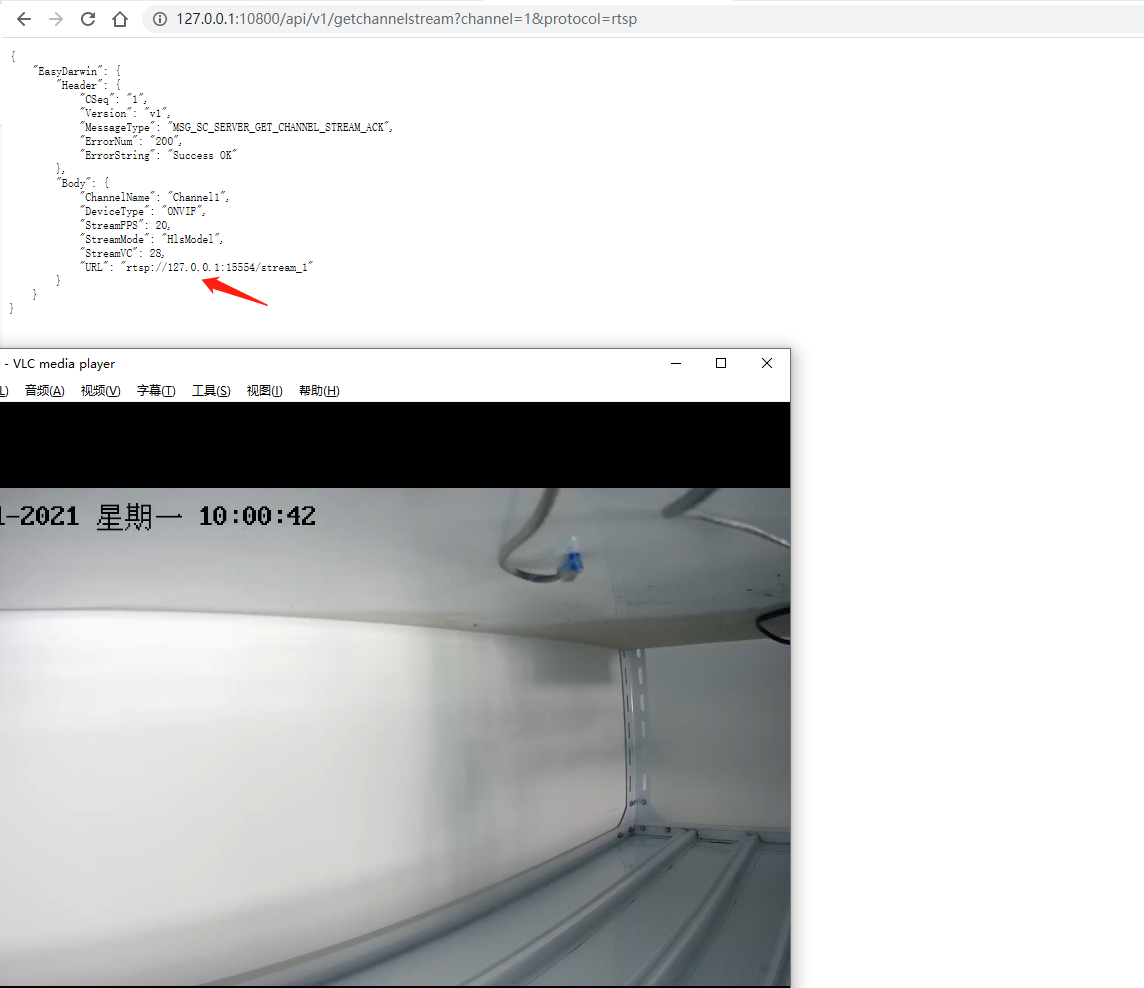The image size is (1144, 988).
Task: Select the MessageType value text
Action: coord(279,128)
